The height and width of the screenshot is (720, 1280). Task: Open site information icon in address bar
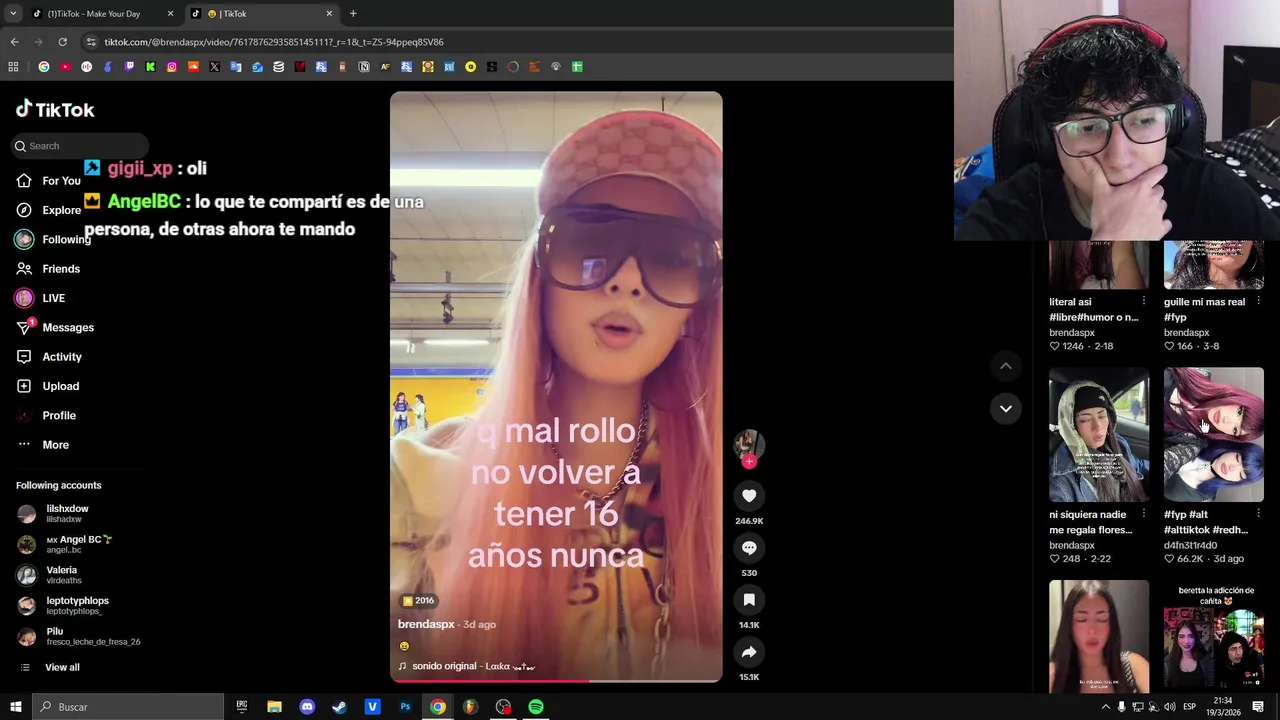click(91, 42)
